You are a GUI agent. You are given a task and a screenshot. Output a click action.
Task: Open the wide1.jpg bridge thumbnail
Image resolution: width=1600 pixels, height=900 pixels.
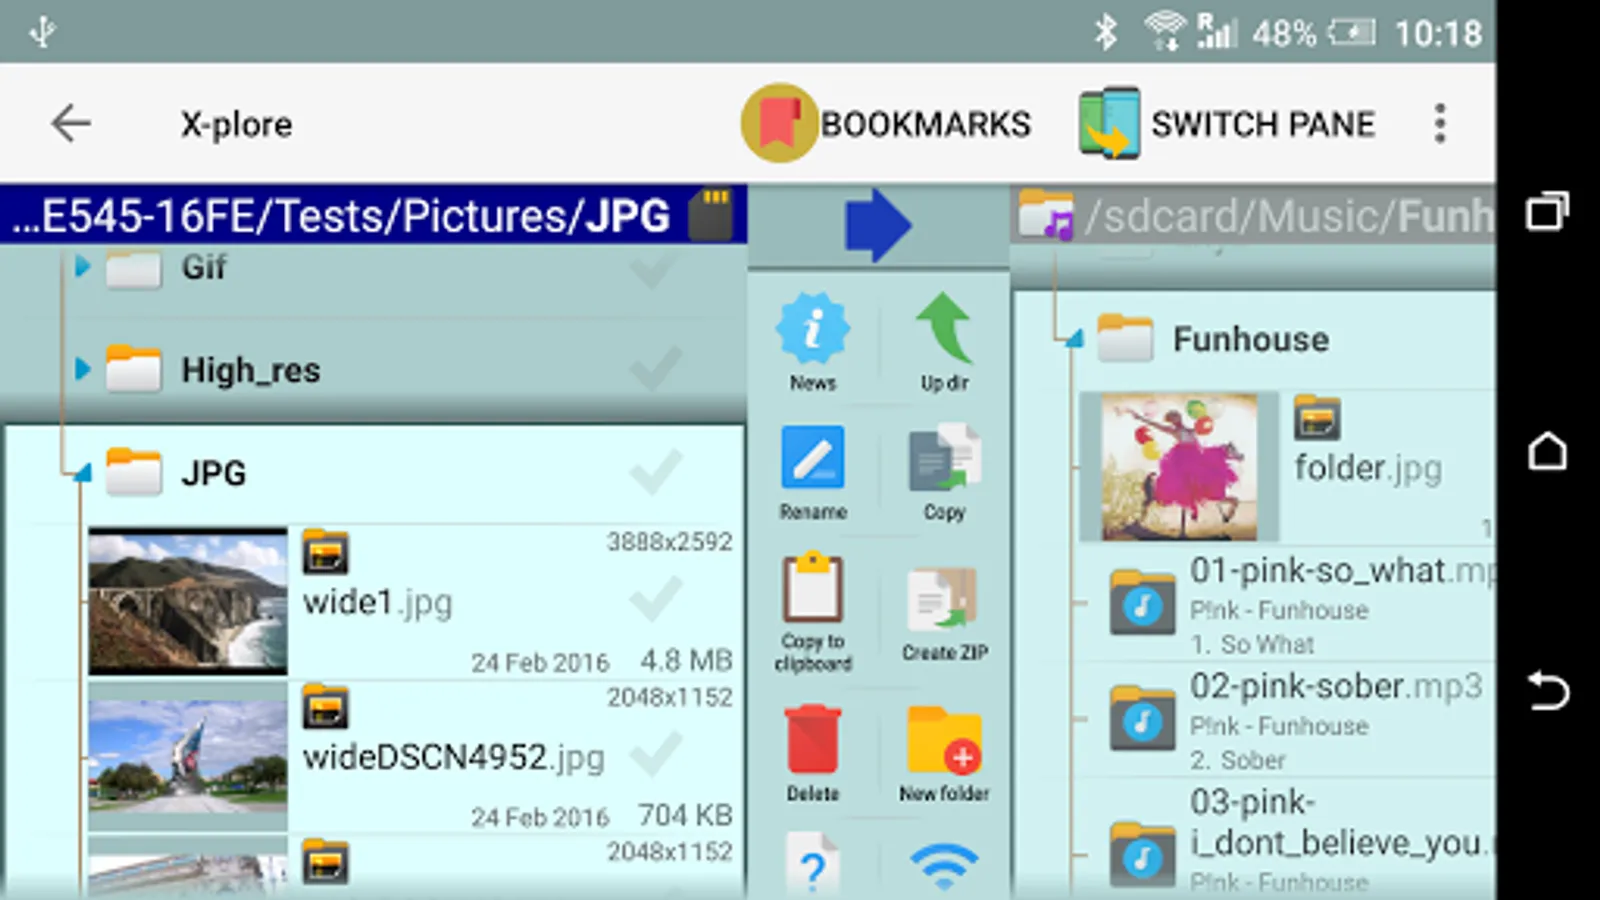click(x=188, y=601)
